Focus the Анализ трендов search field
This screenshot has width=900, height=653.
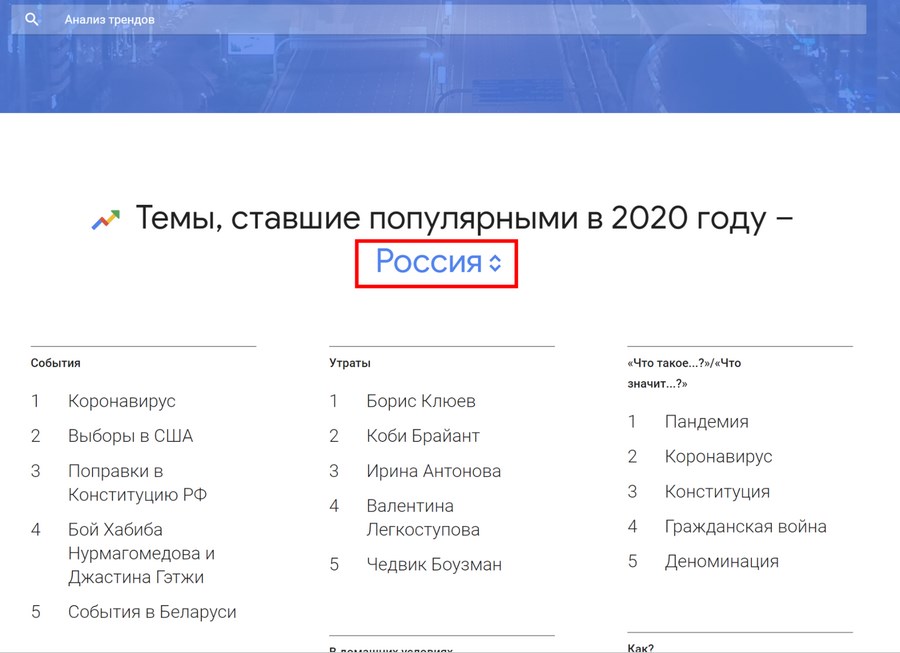(439, 20)
